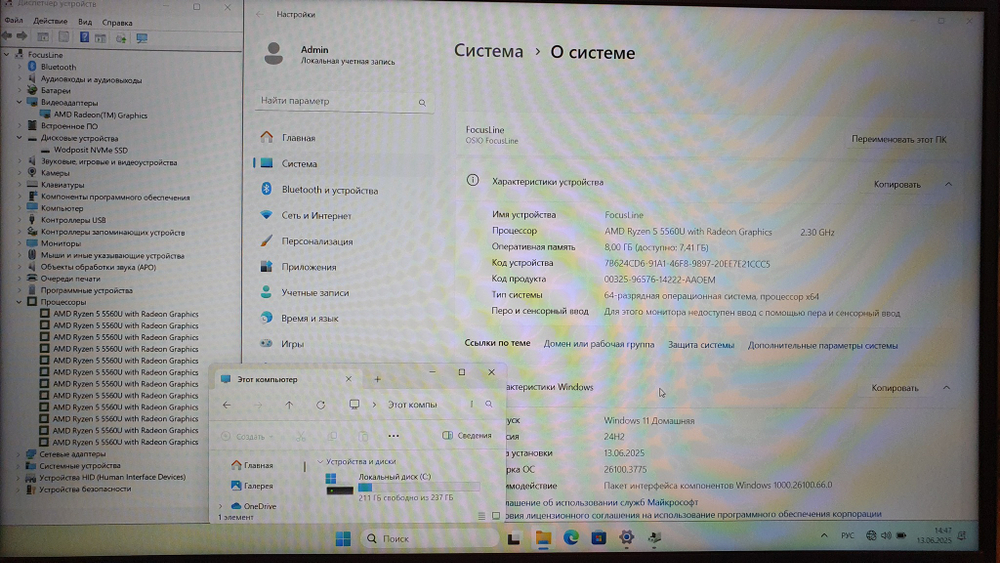Expand OneDrive in Explorer navigation pane

coord(221,506)
